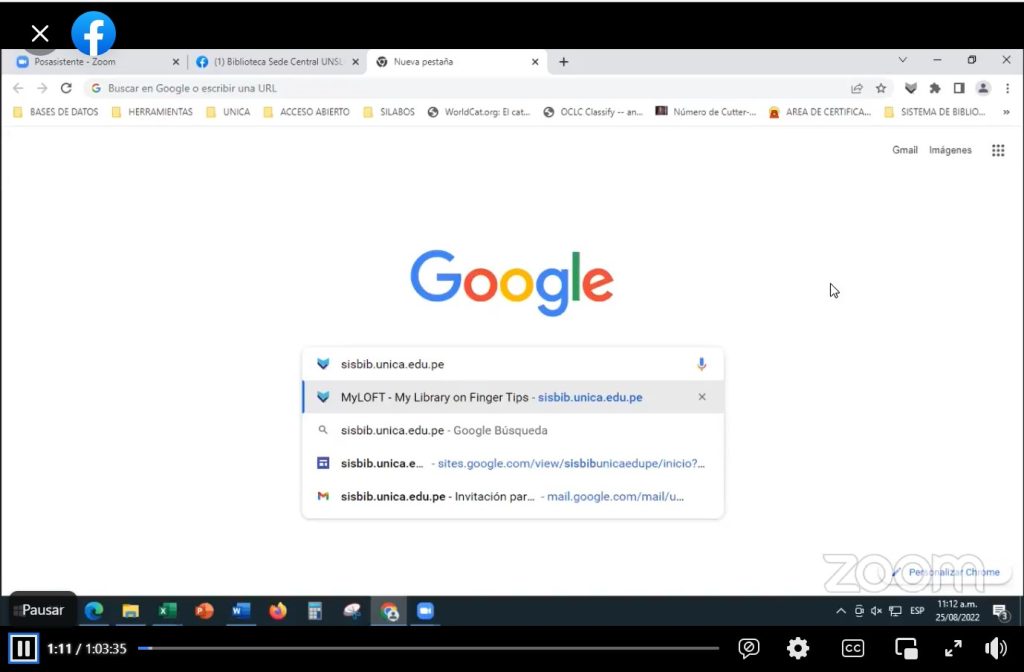This screenshot has height=672, width=1024.
Task: Click the Google voice search microphone
Action: (x=701, y=364)
